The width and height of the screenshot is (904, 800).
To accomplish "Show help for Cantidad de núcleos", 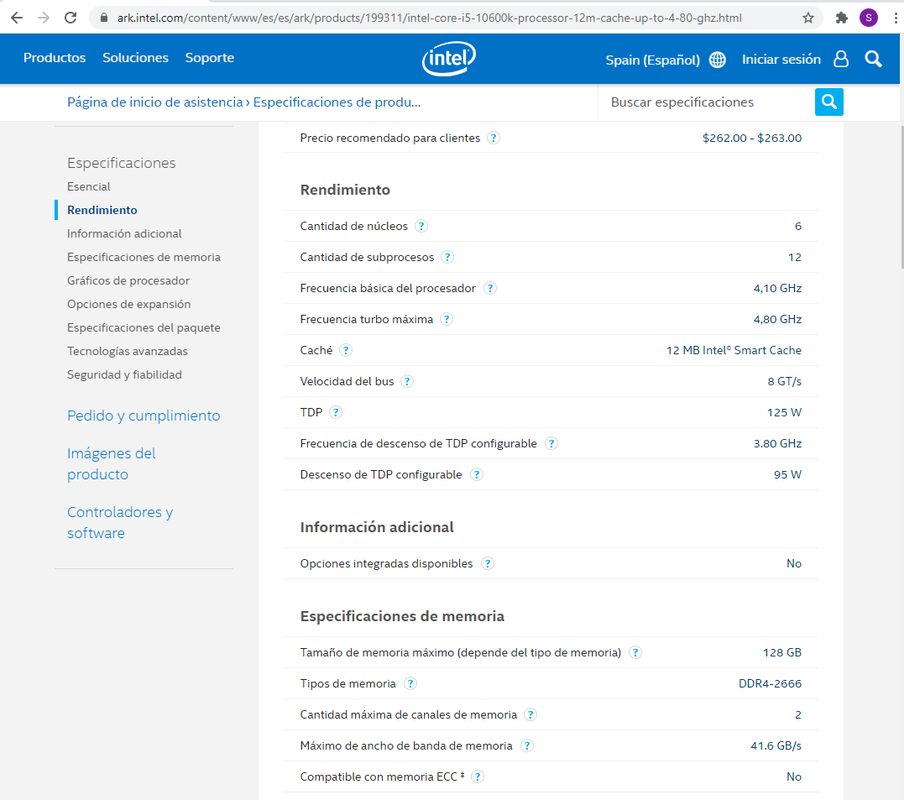I will click(x=421, y=226).
